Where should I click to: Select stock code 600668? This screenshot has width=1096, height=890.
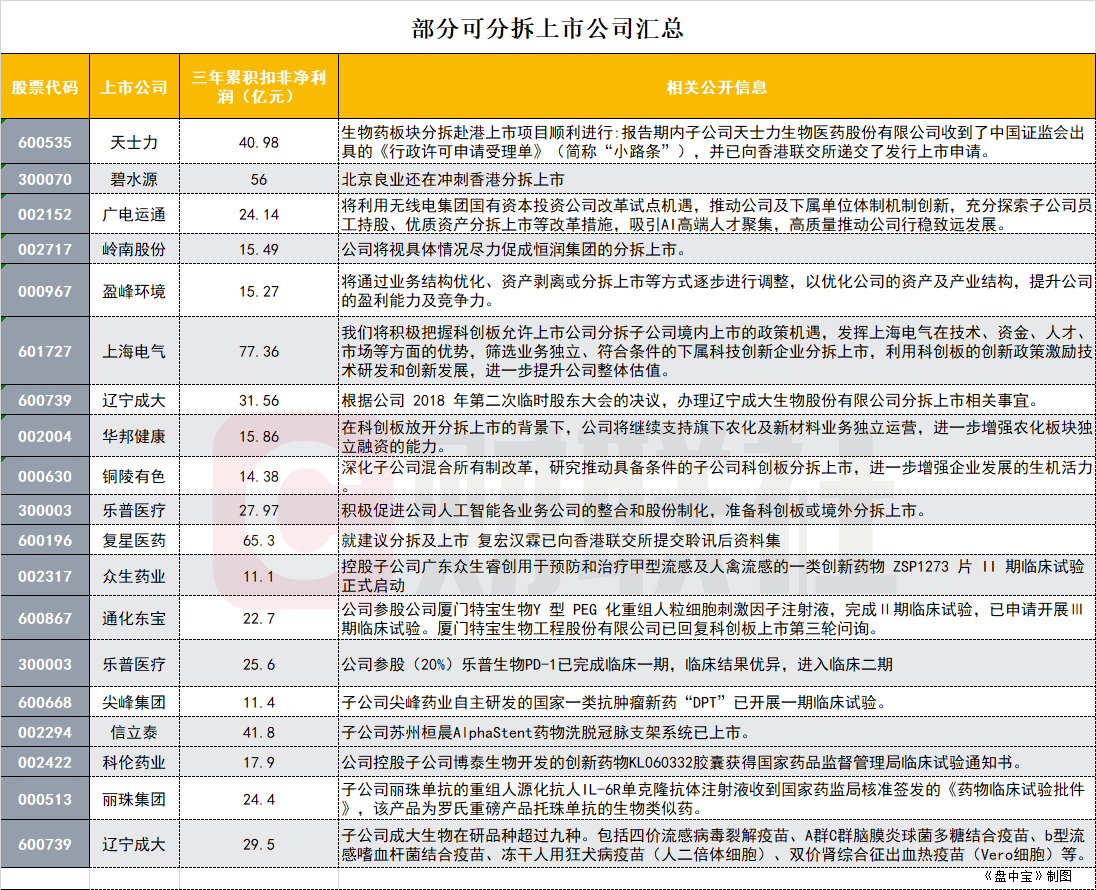(45, 702)
